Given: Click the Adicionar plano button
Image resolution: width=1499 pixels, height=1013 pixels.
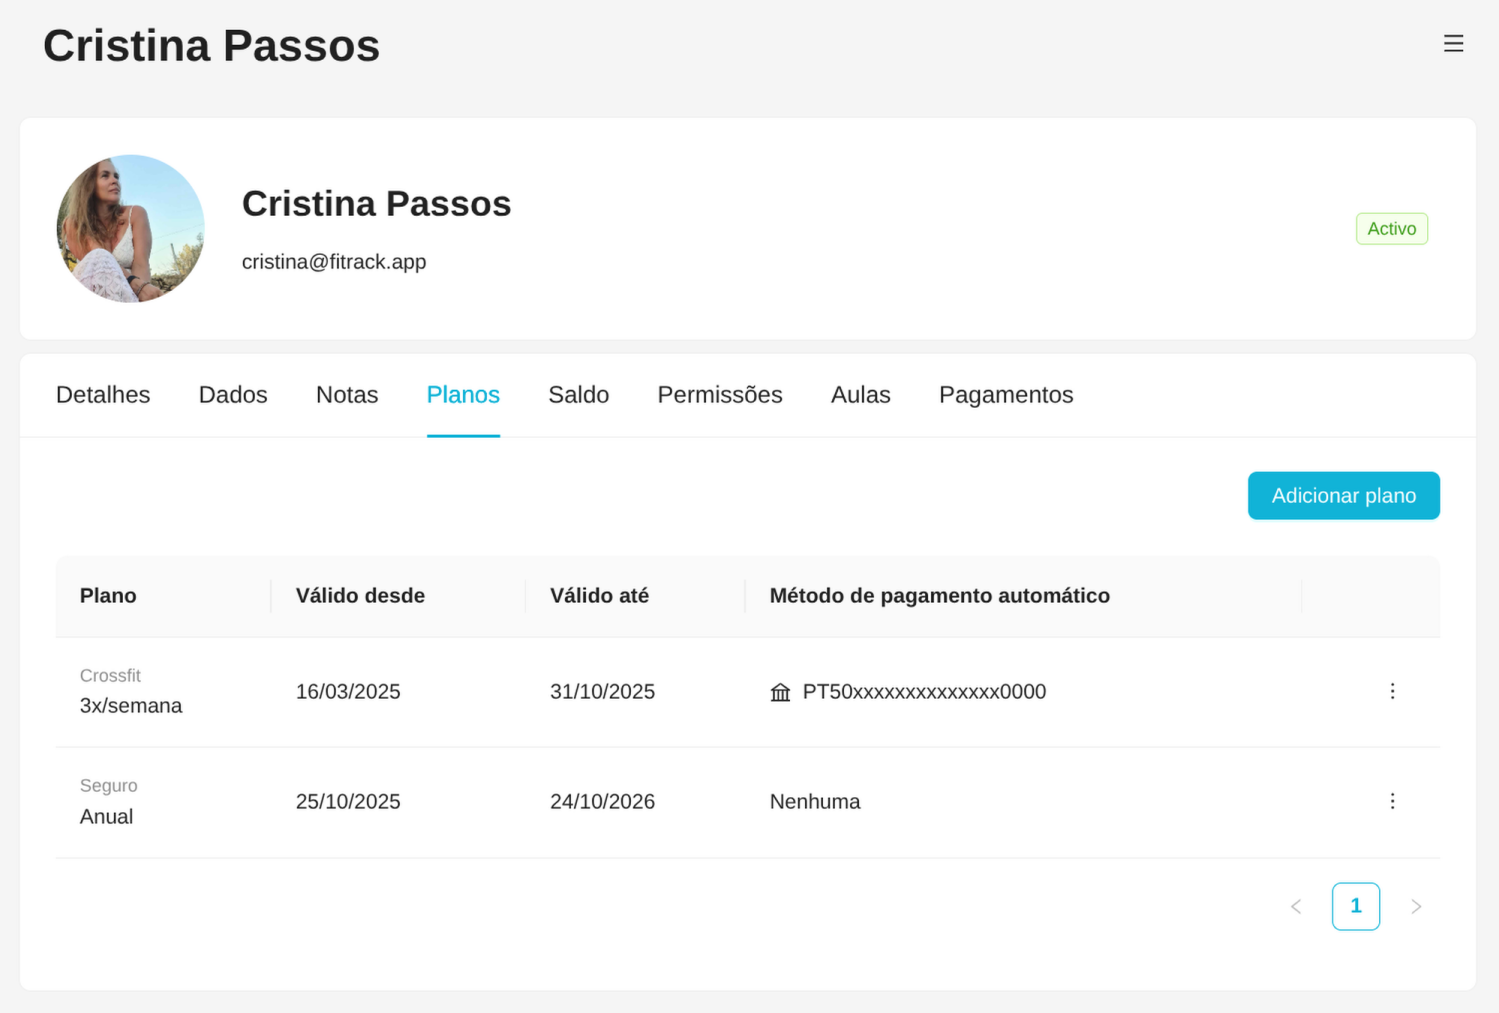Looking at the screenshot, I should click(1343, 496).
